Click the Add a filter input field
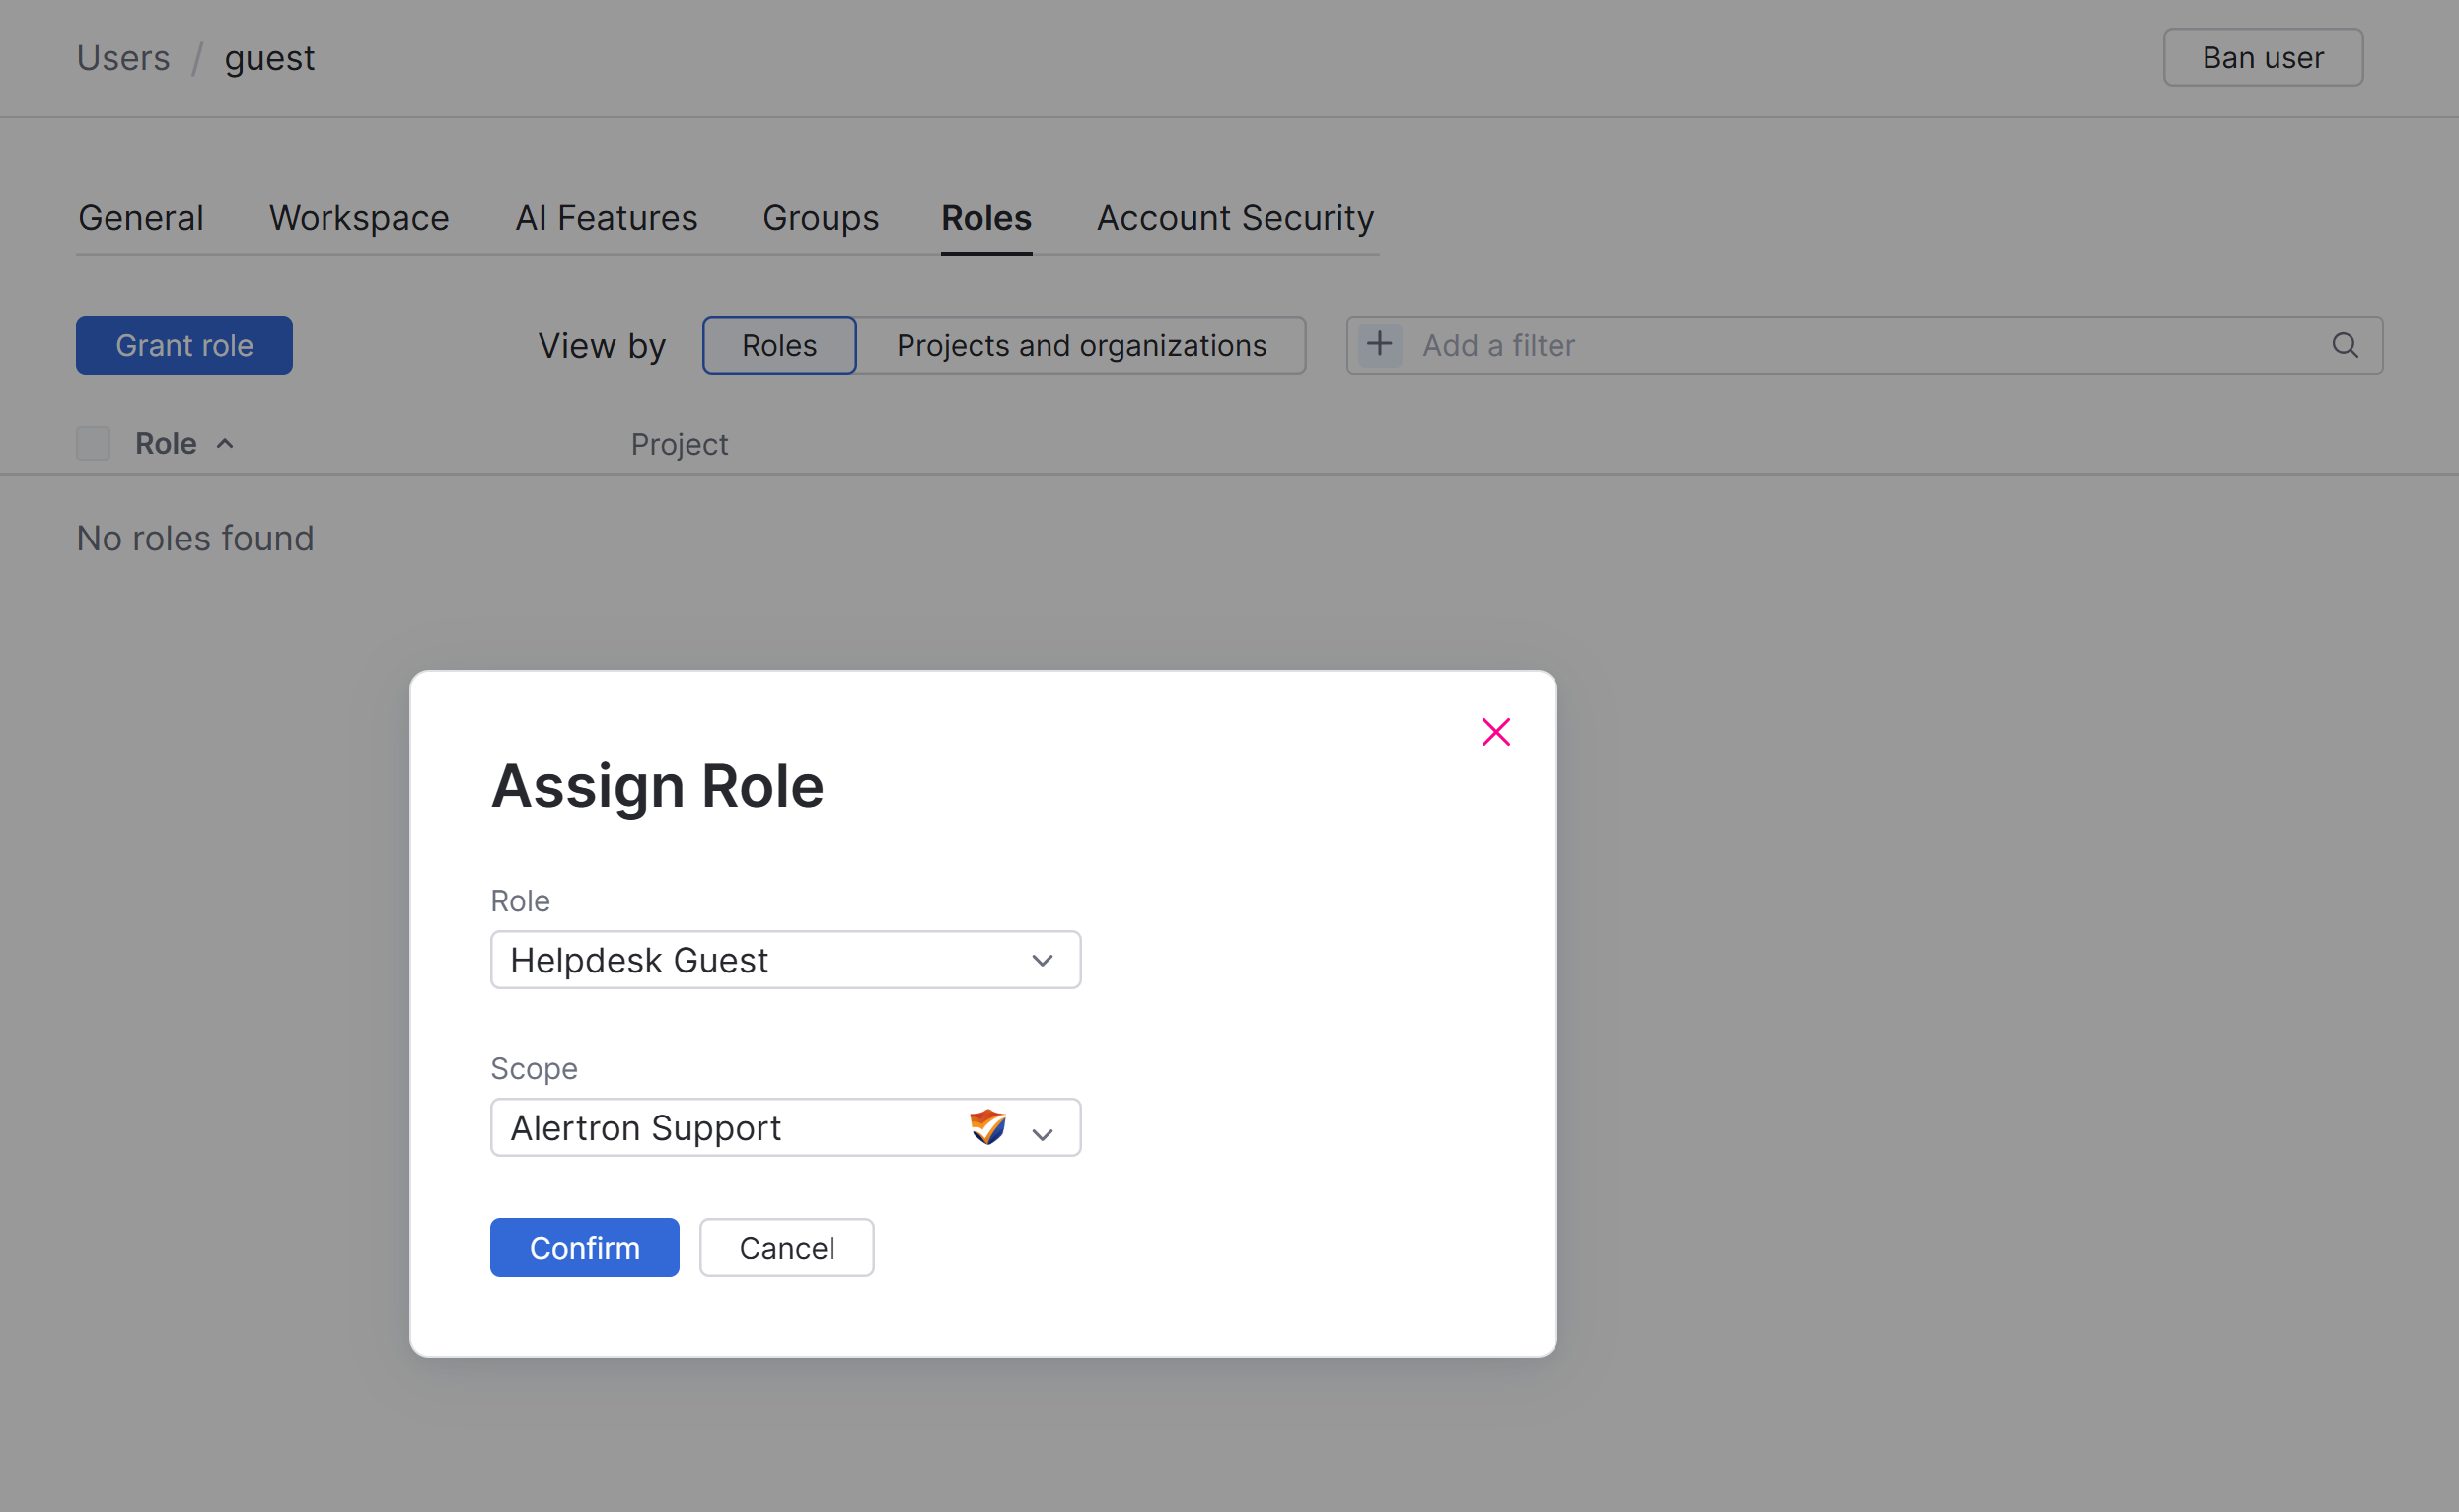 point(1864,345)
